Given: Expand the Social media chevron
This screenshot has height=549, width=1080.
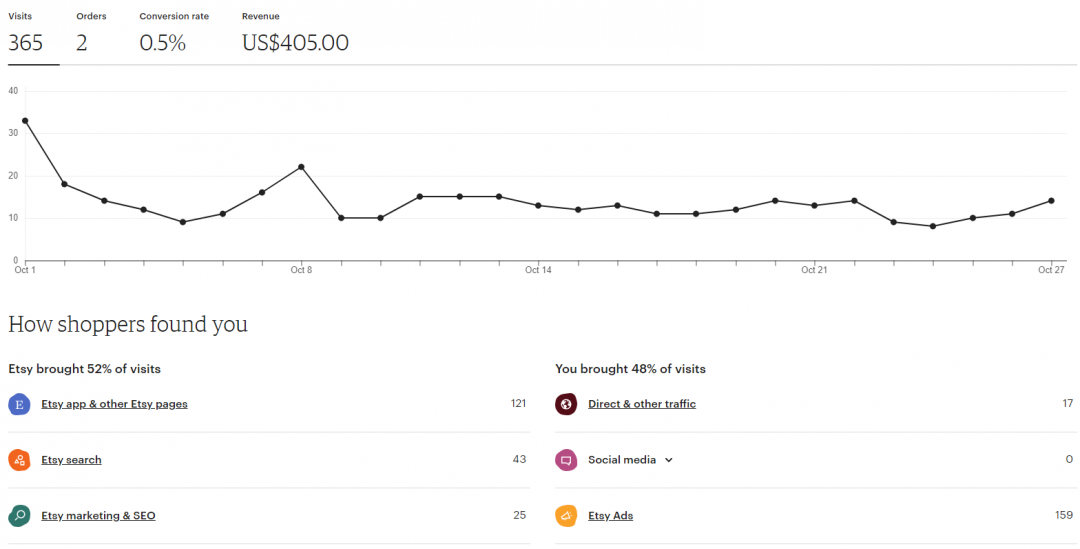Looking at the screenshot, I should click(x=669, y=460).
